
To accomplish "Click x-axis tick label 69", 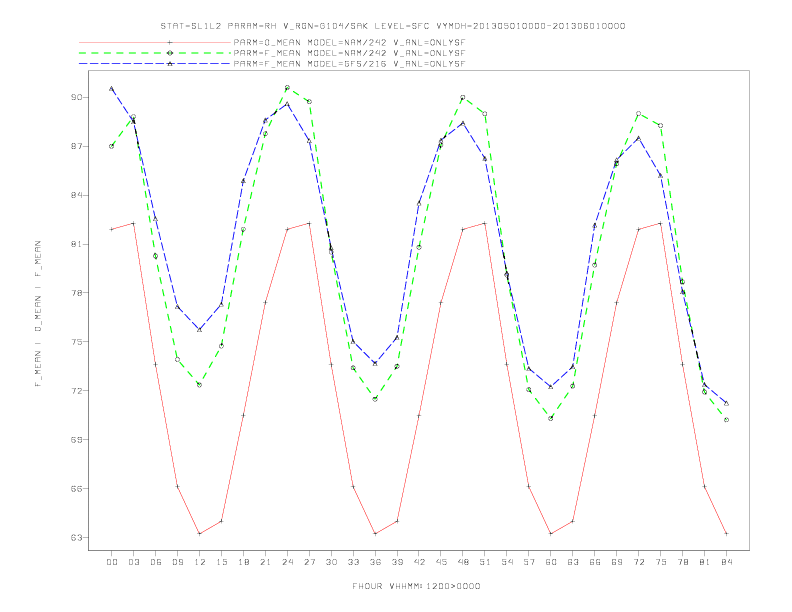I will (617, 562).
